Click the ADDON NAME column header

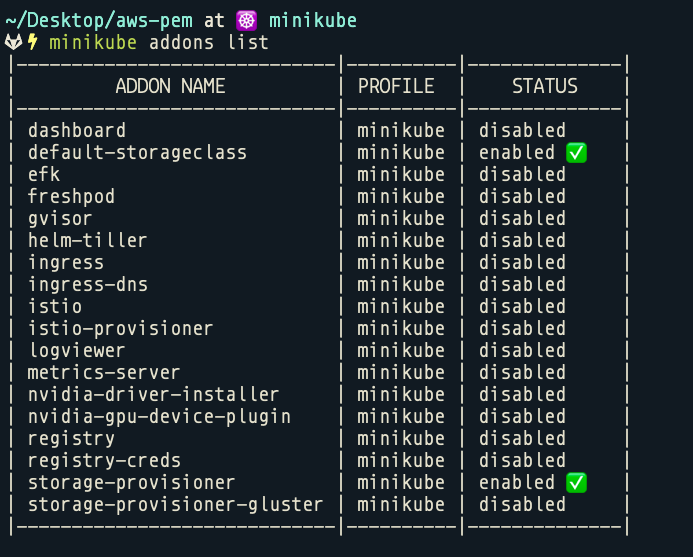pyautogui.click(x=171, y=86)
